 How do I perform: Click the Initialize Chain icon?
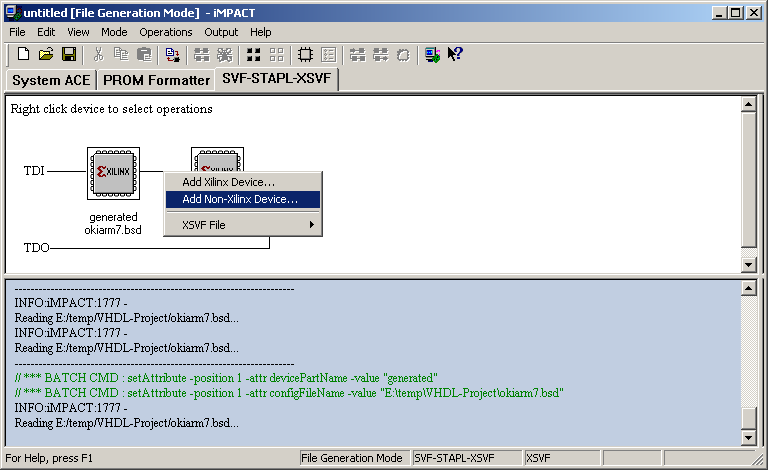click(201, 54)
